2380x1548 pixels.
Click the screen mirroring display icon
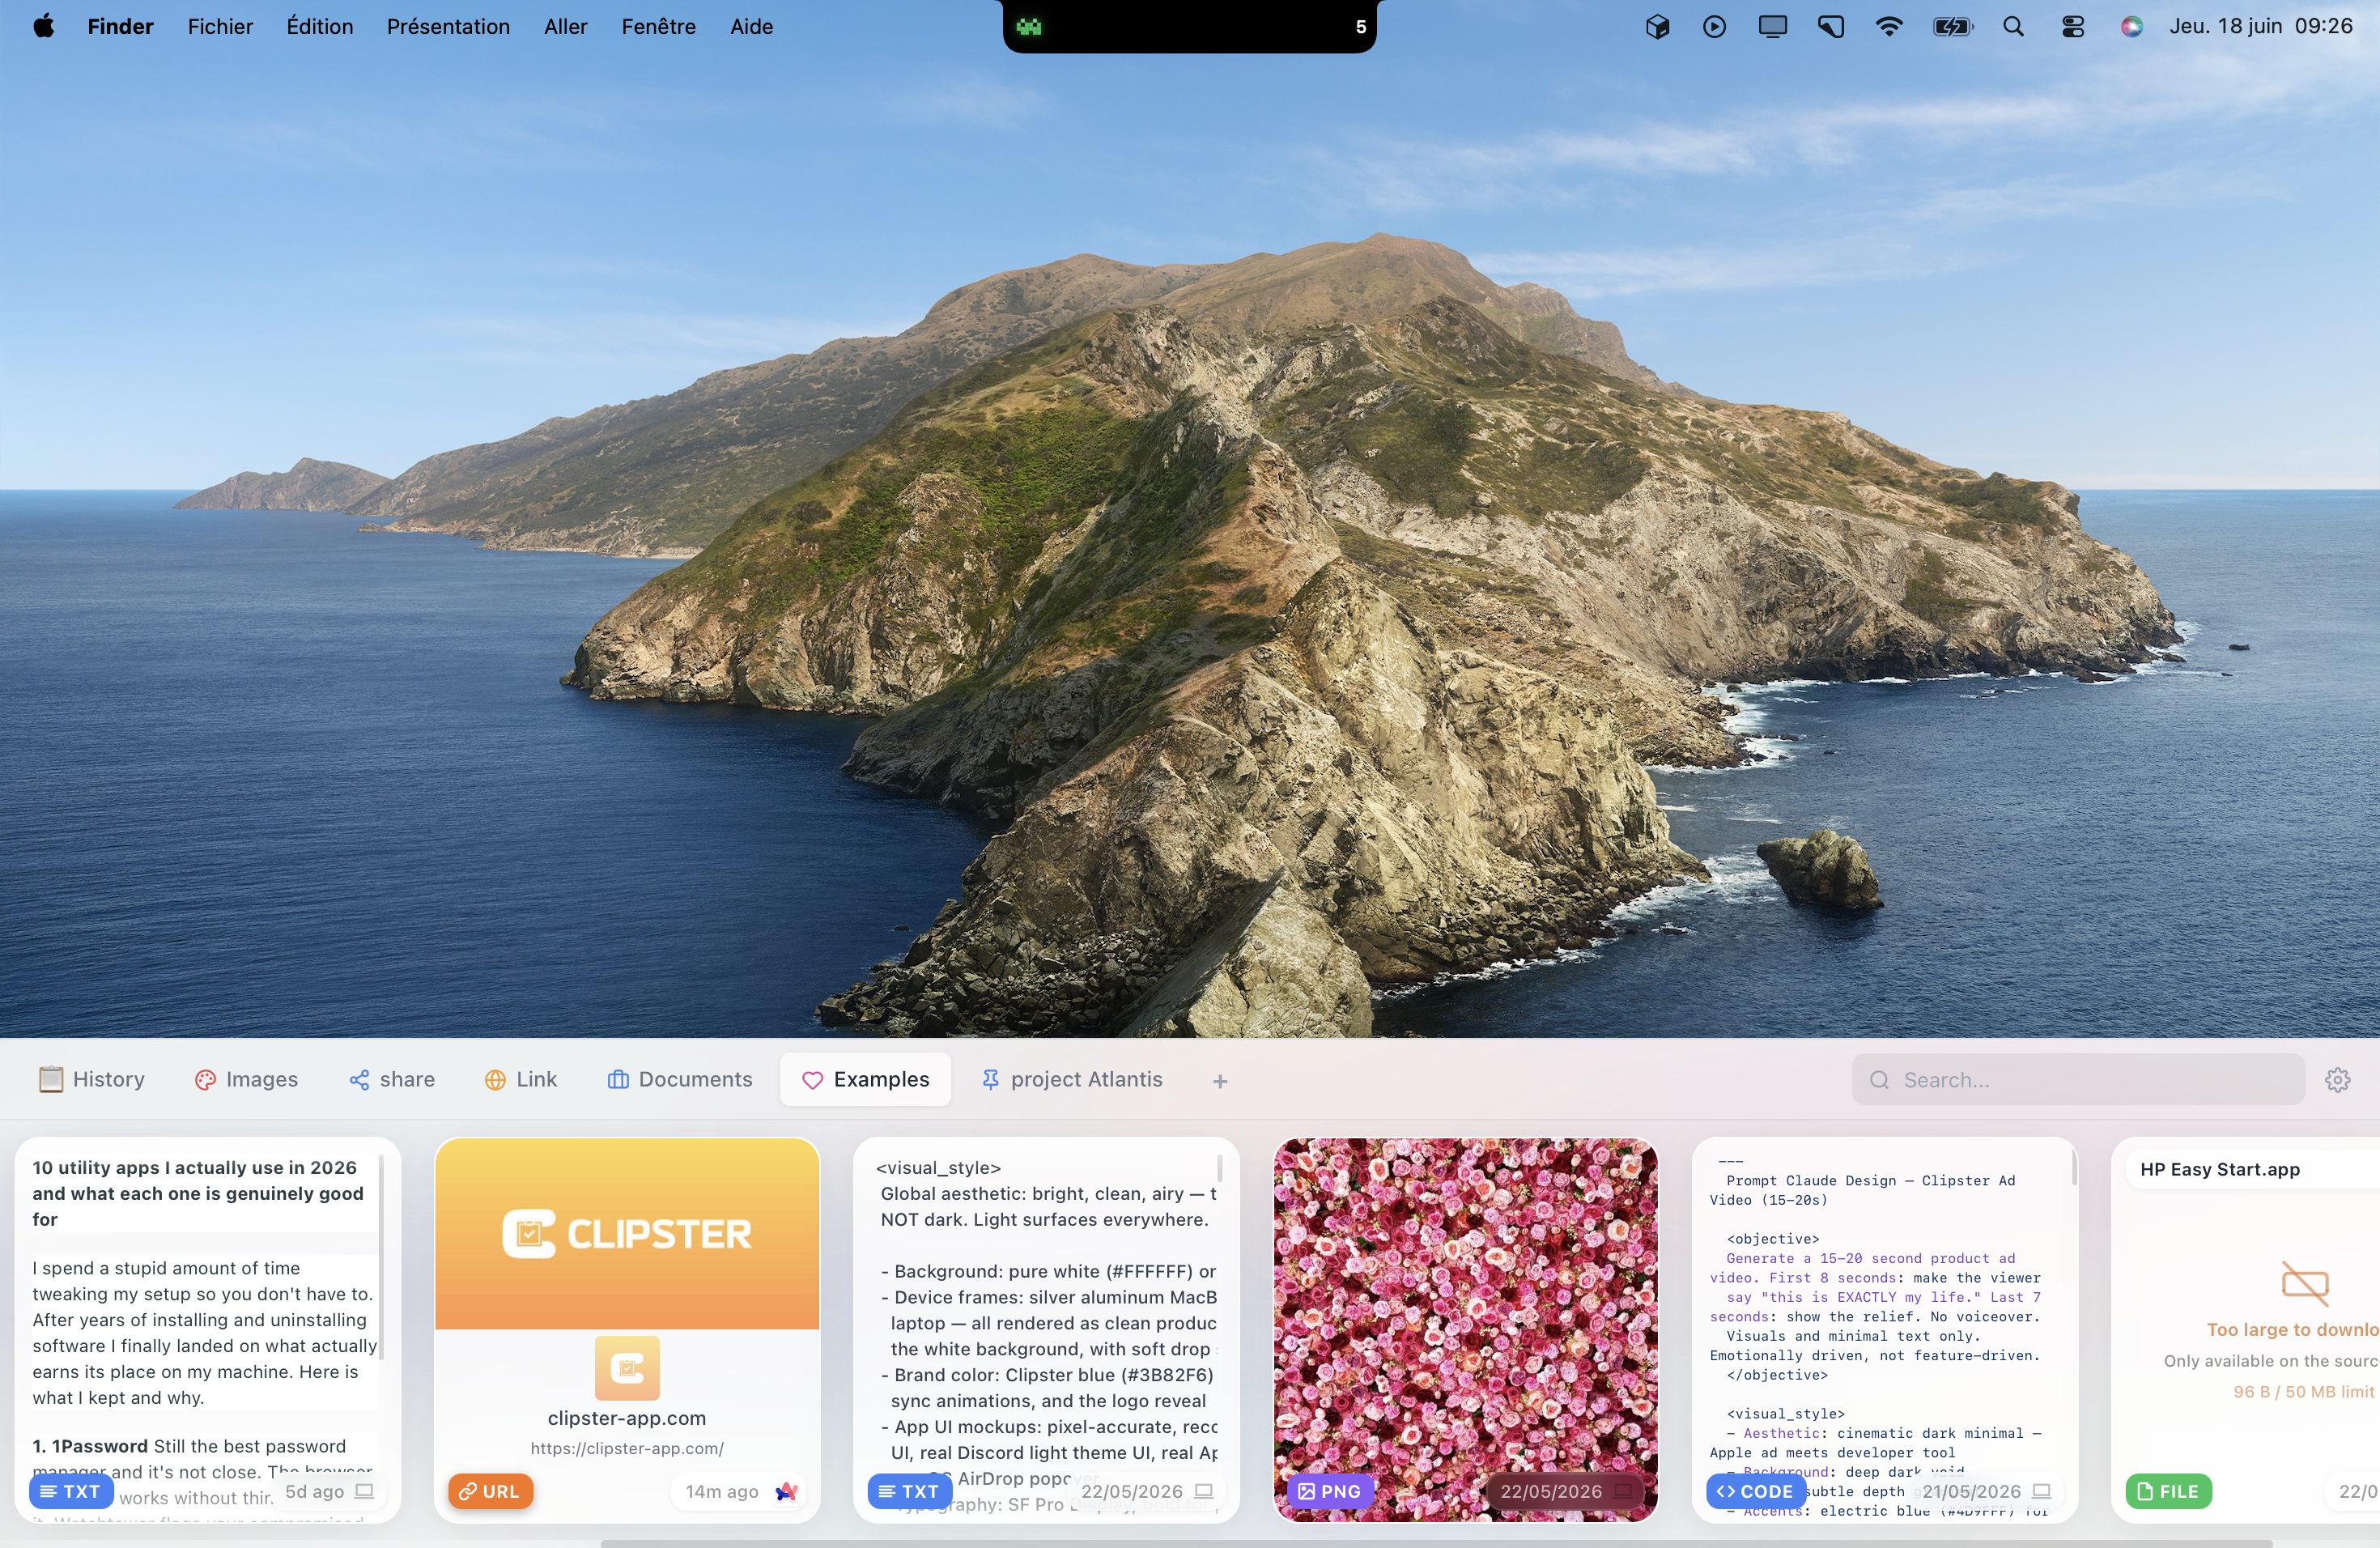(1772, 27)
